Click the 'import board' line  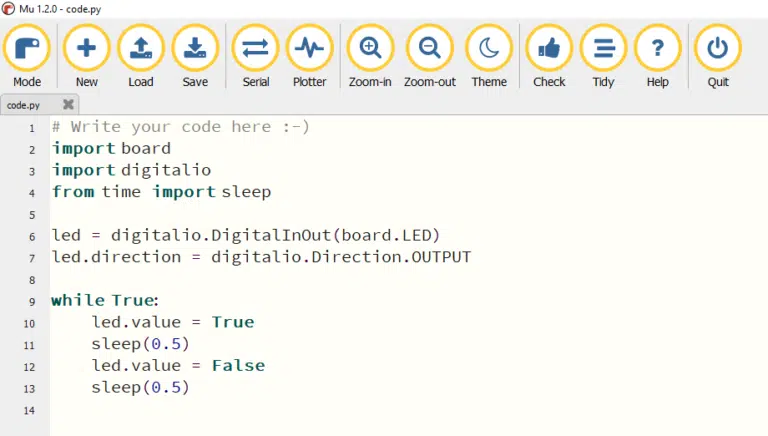112,148
